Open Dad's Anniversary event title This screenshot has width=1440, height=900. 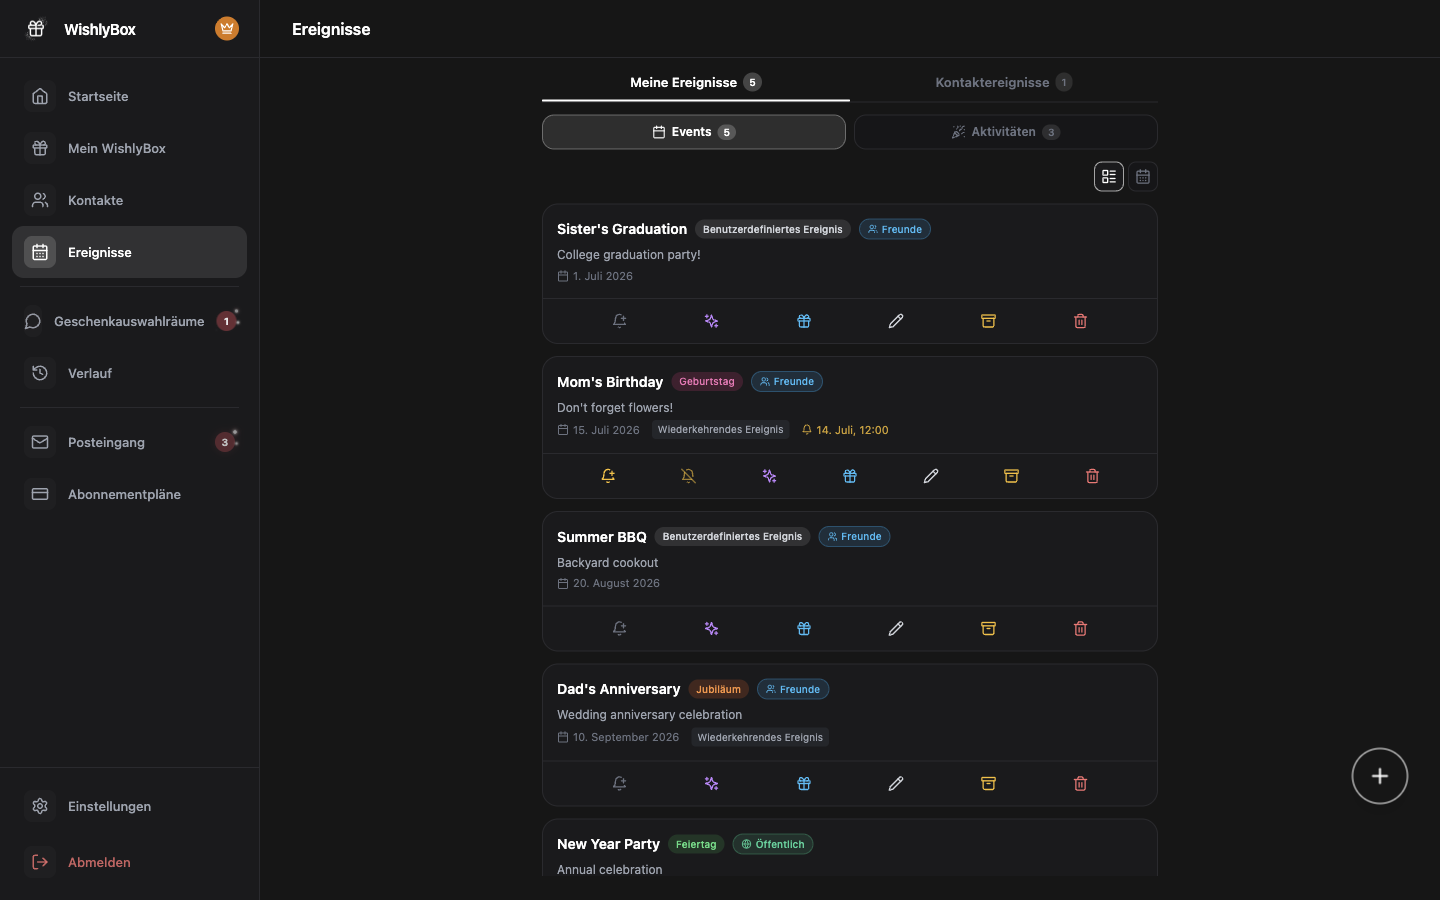click(x=618, y=689)
